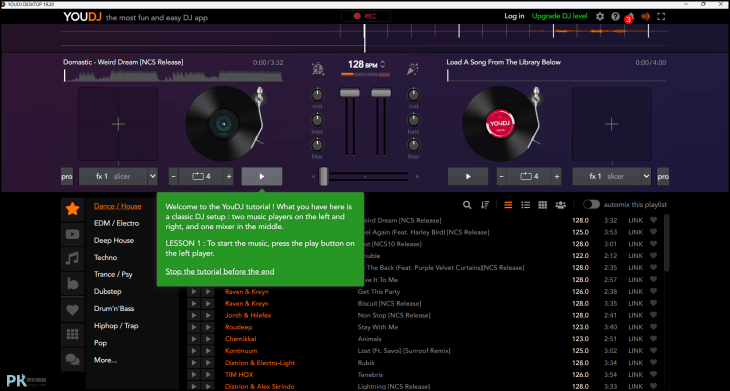Select the Techno genre
Image resolution: width=730 pixels, height=391 pixels.
[106, 257]
